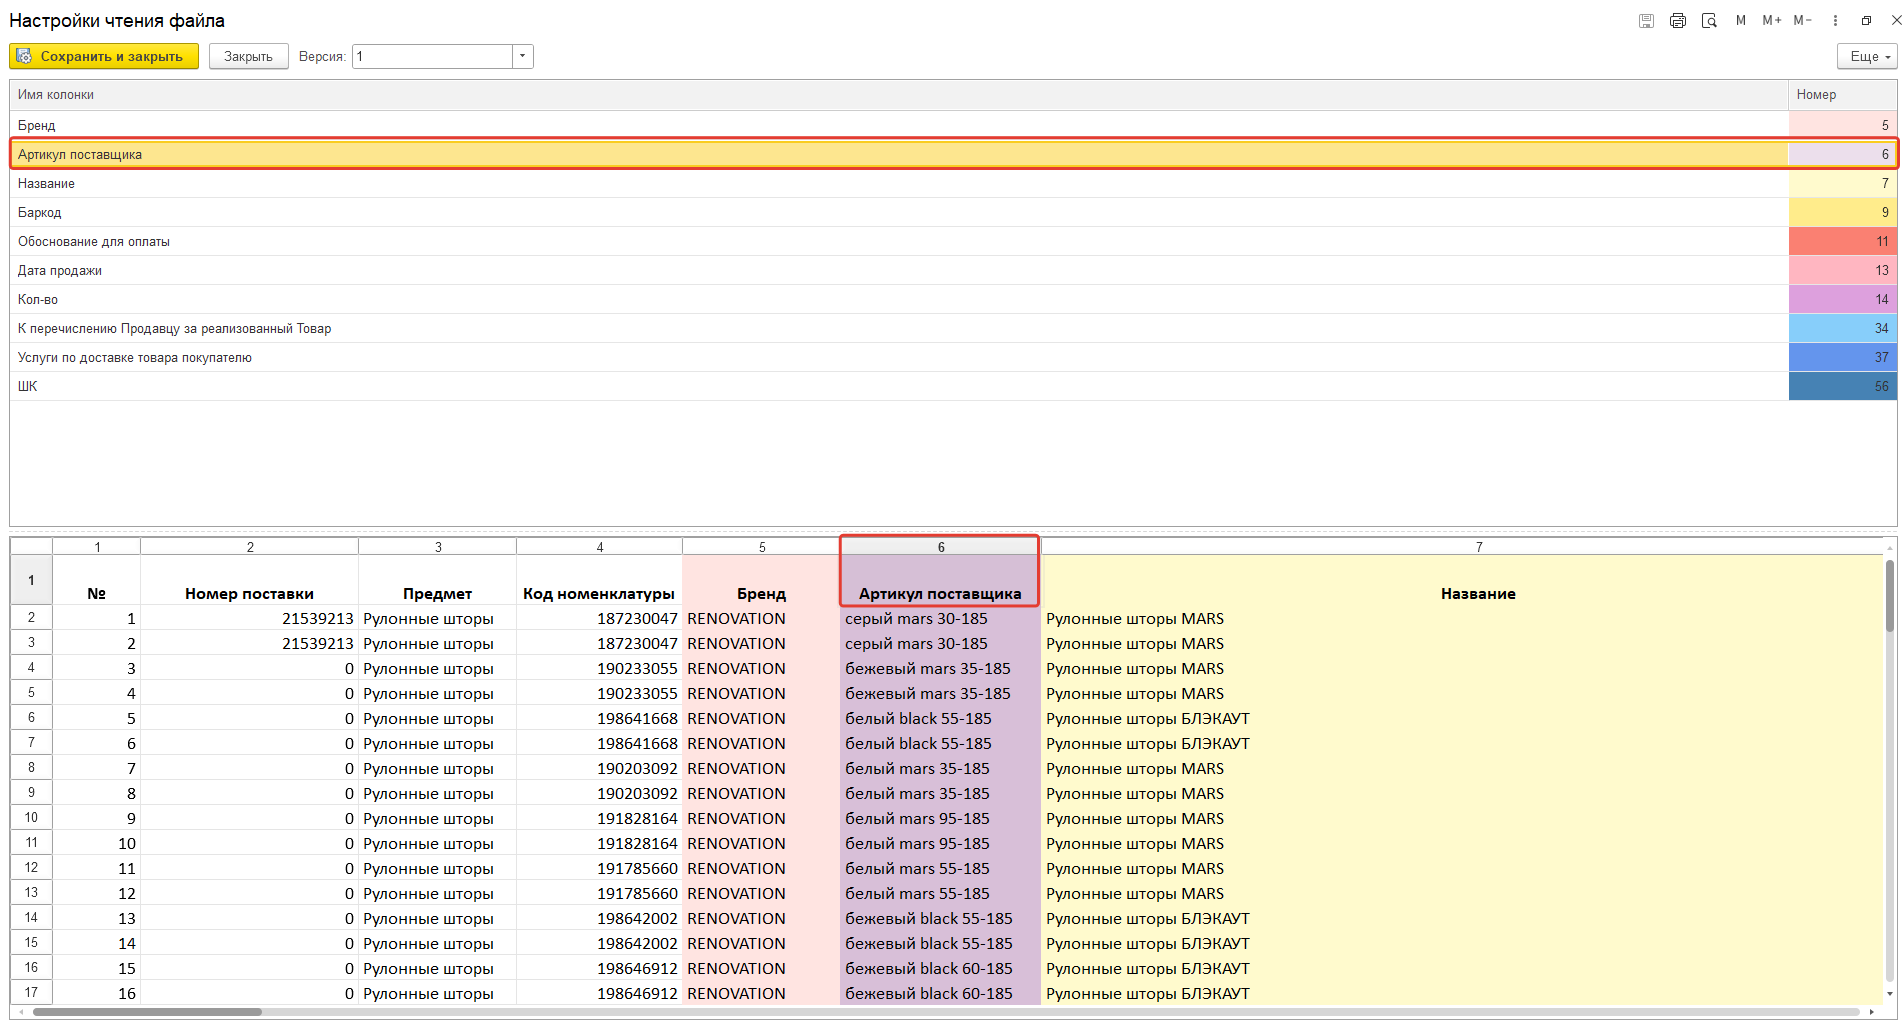Open the three-dot vertical menu
The height and width of the screenshot is (1028, 1904).
tap(1835, 21)
